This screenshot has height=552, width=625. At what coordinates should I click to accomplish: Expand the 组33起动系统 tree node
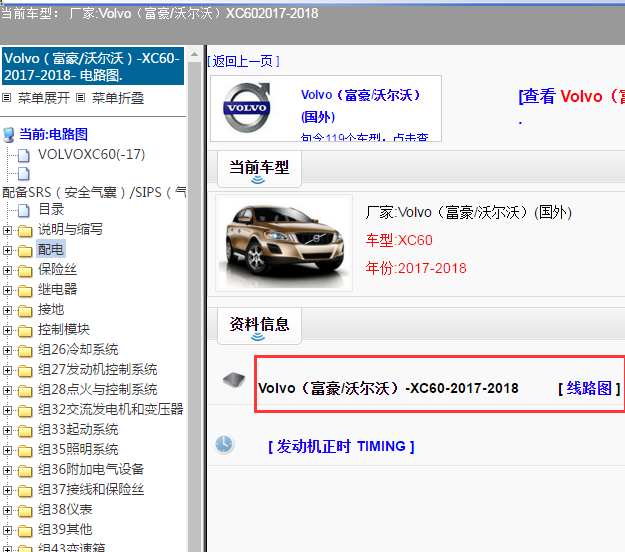[x=7, y=430]
